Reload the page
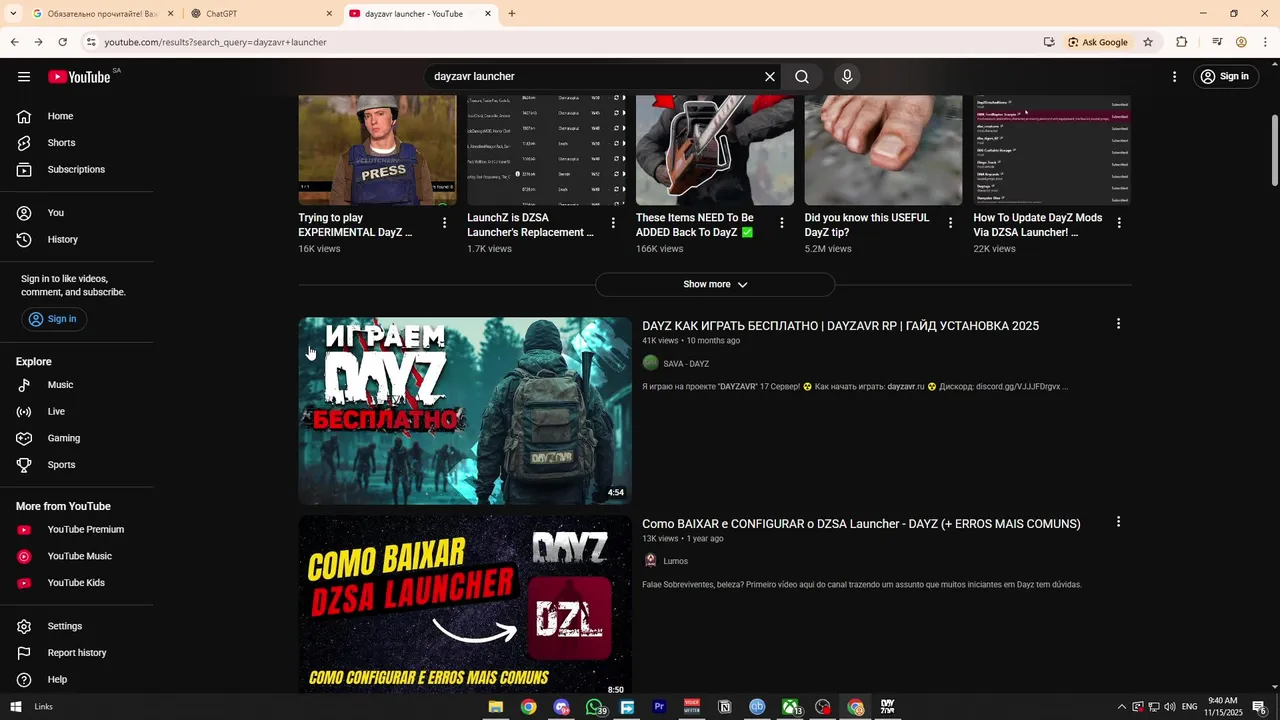This screenshot has height=720, width=1280. (62, 42)
